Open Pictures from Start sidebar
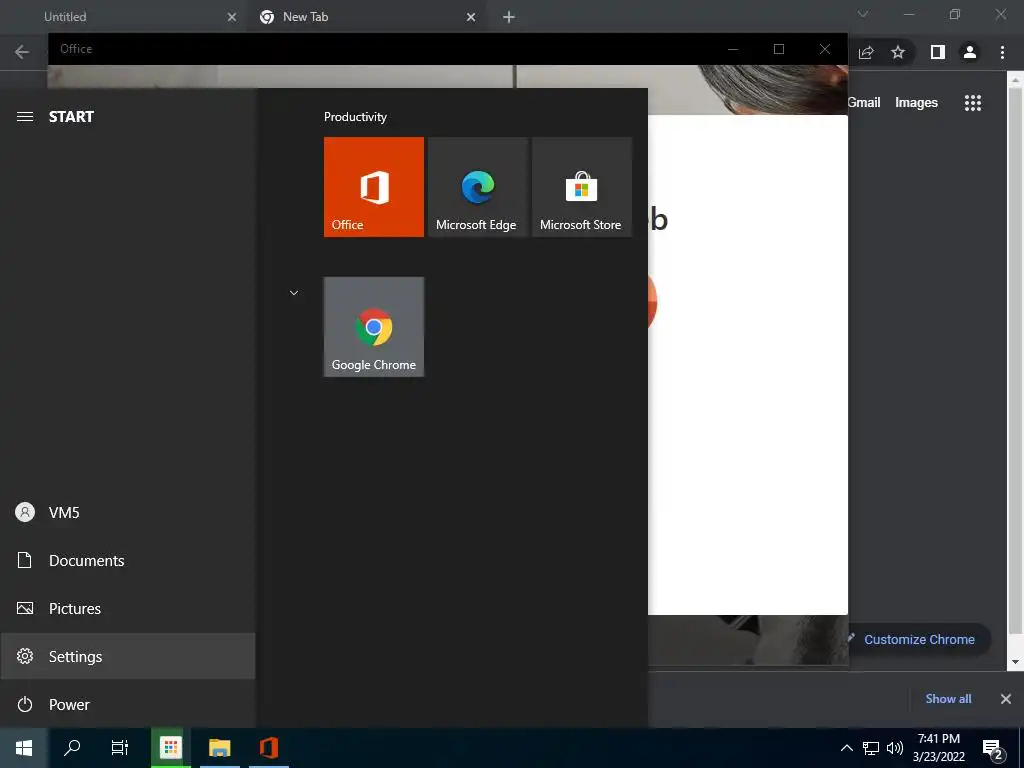1024x768 pixels. tap(128, 609)
